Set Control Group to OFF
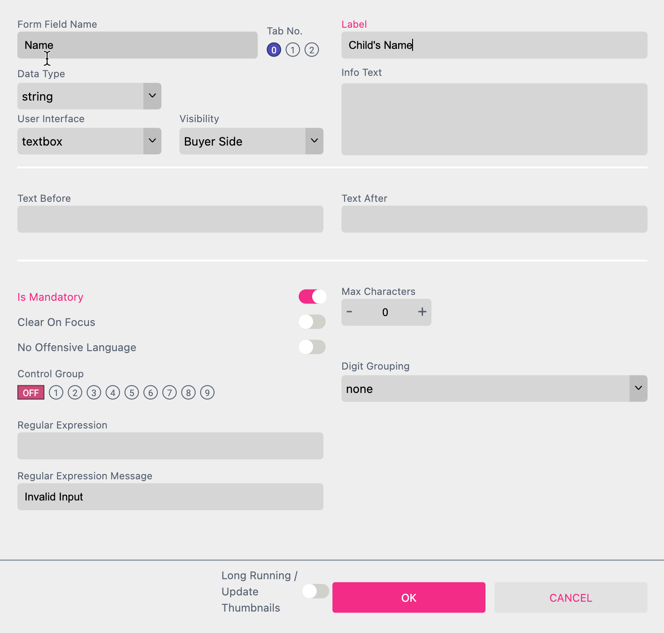Image resolution: width=664 pixels, height=633 pixels. point(31,393)
